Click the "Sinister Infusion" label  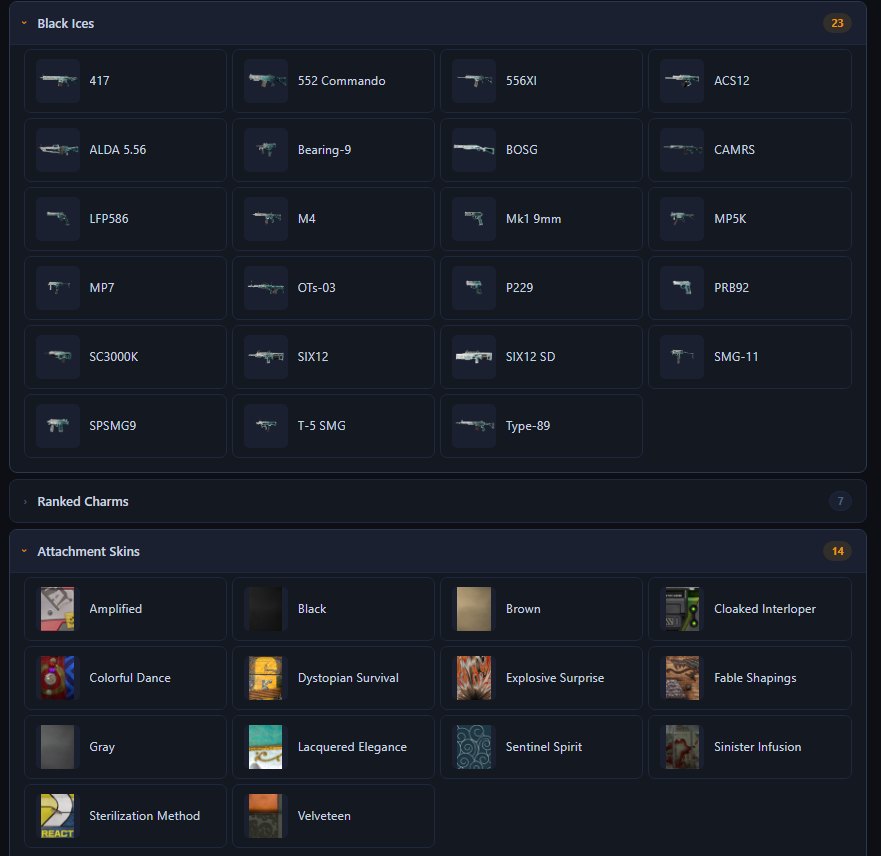point(757,747)
